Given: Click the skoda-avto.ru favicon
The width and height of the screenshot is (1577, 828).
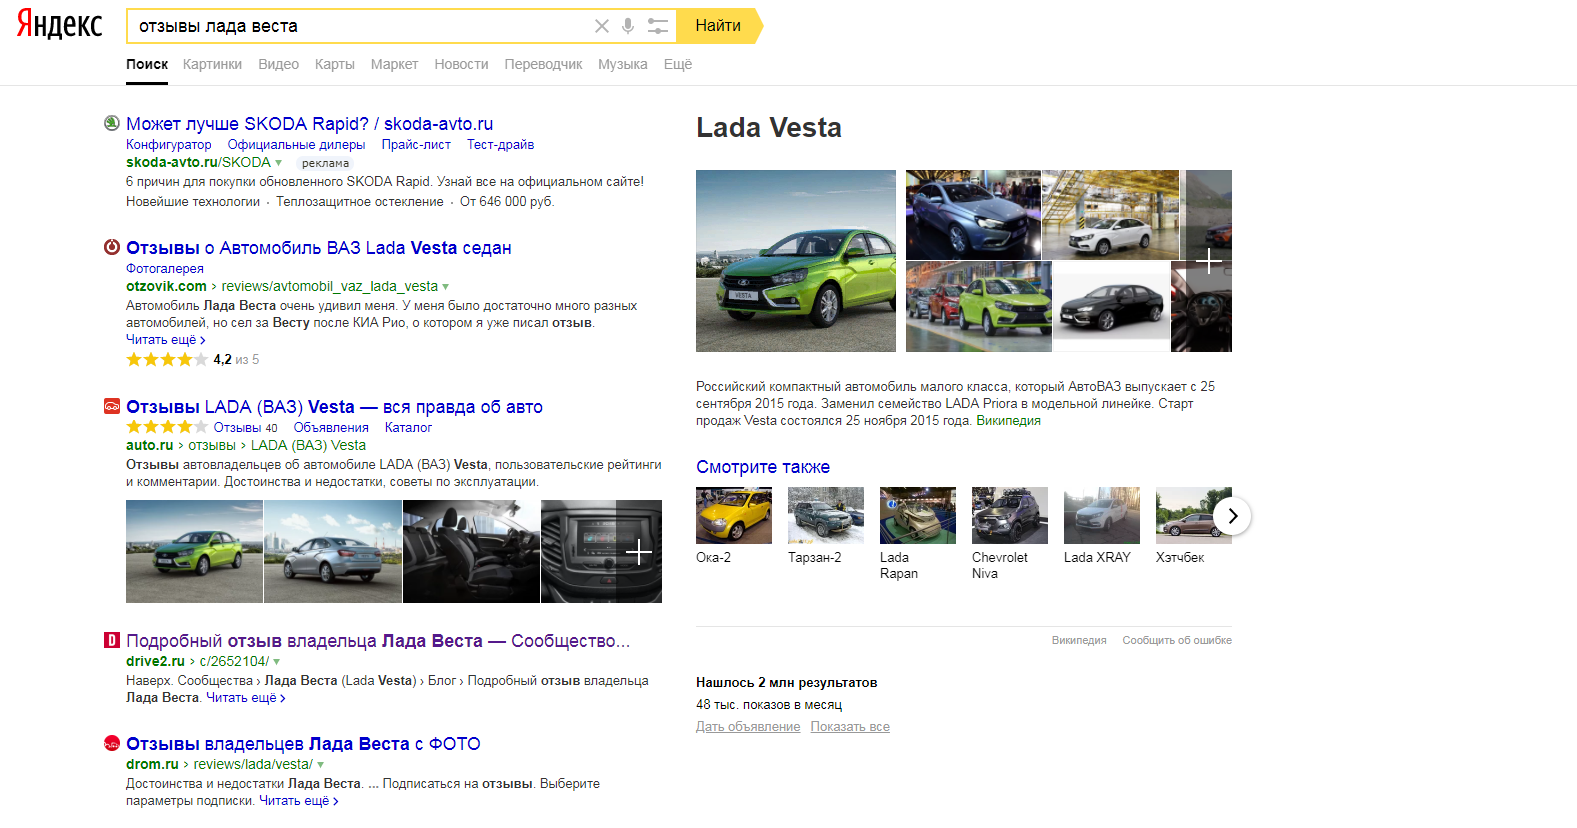Looking at the screenshot, I should [112, 123].
